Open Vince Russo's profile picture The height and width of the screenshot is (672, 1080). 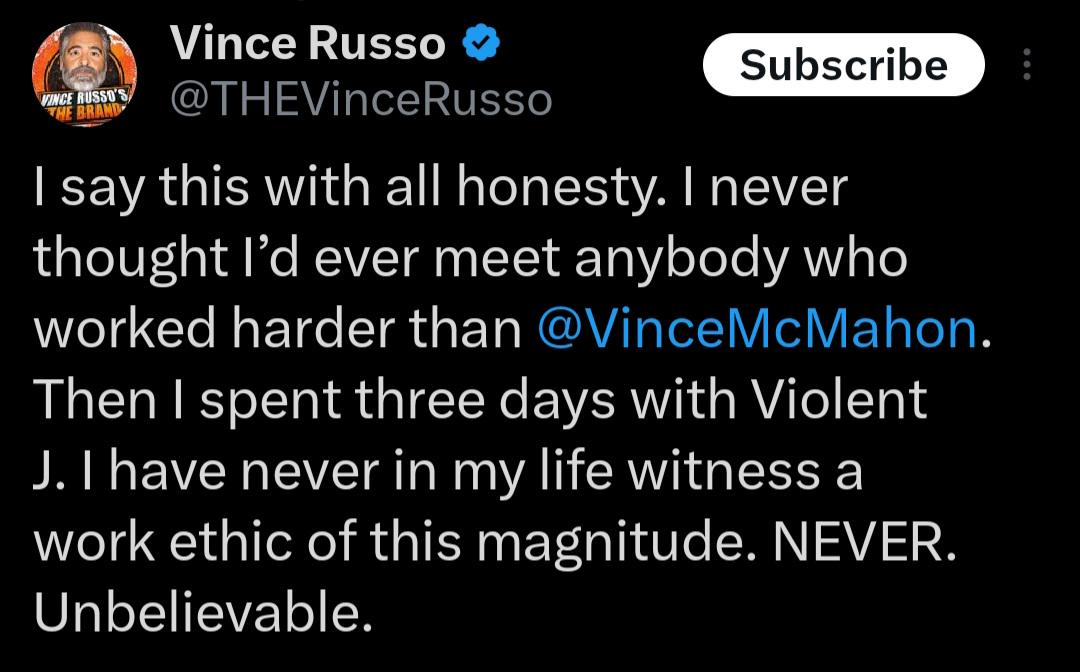pyautogui.click(x=85, y=72)
